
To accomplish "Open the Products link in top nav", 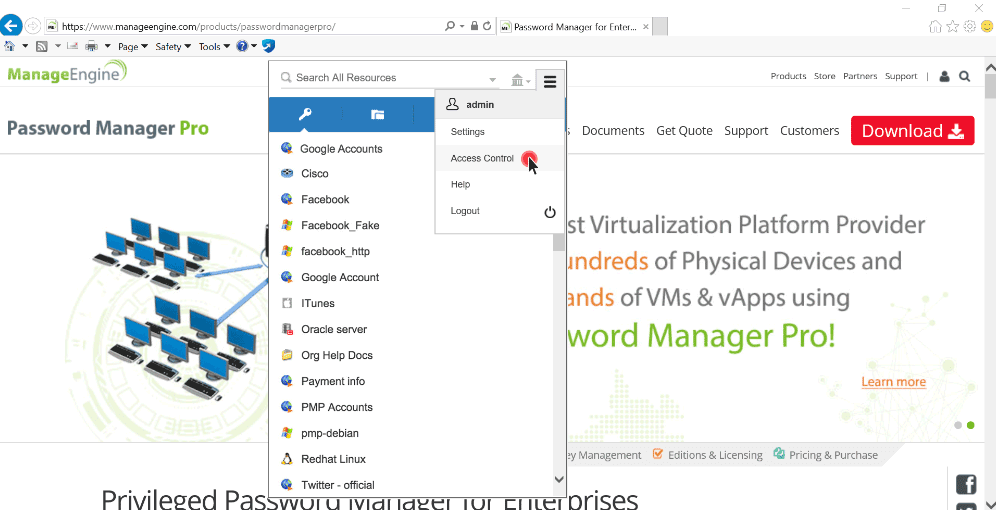I will pyautogui.click(x=788, y=76).
